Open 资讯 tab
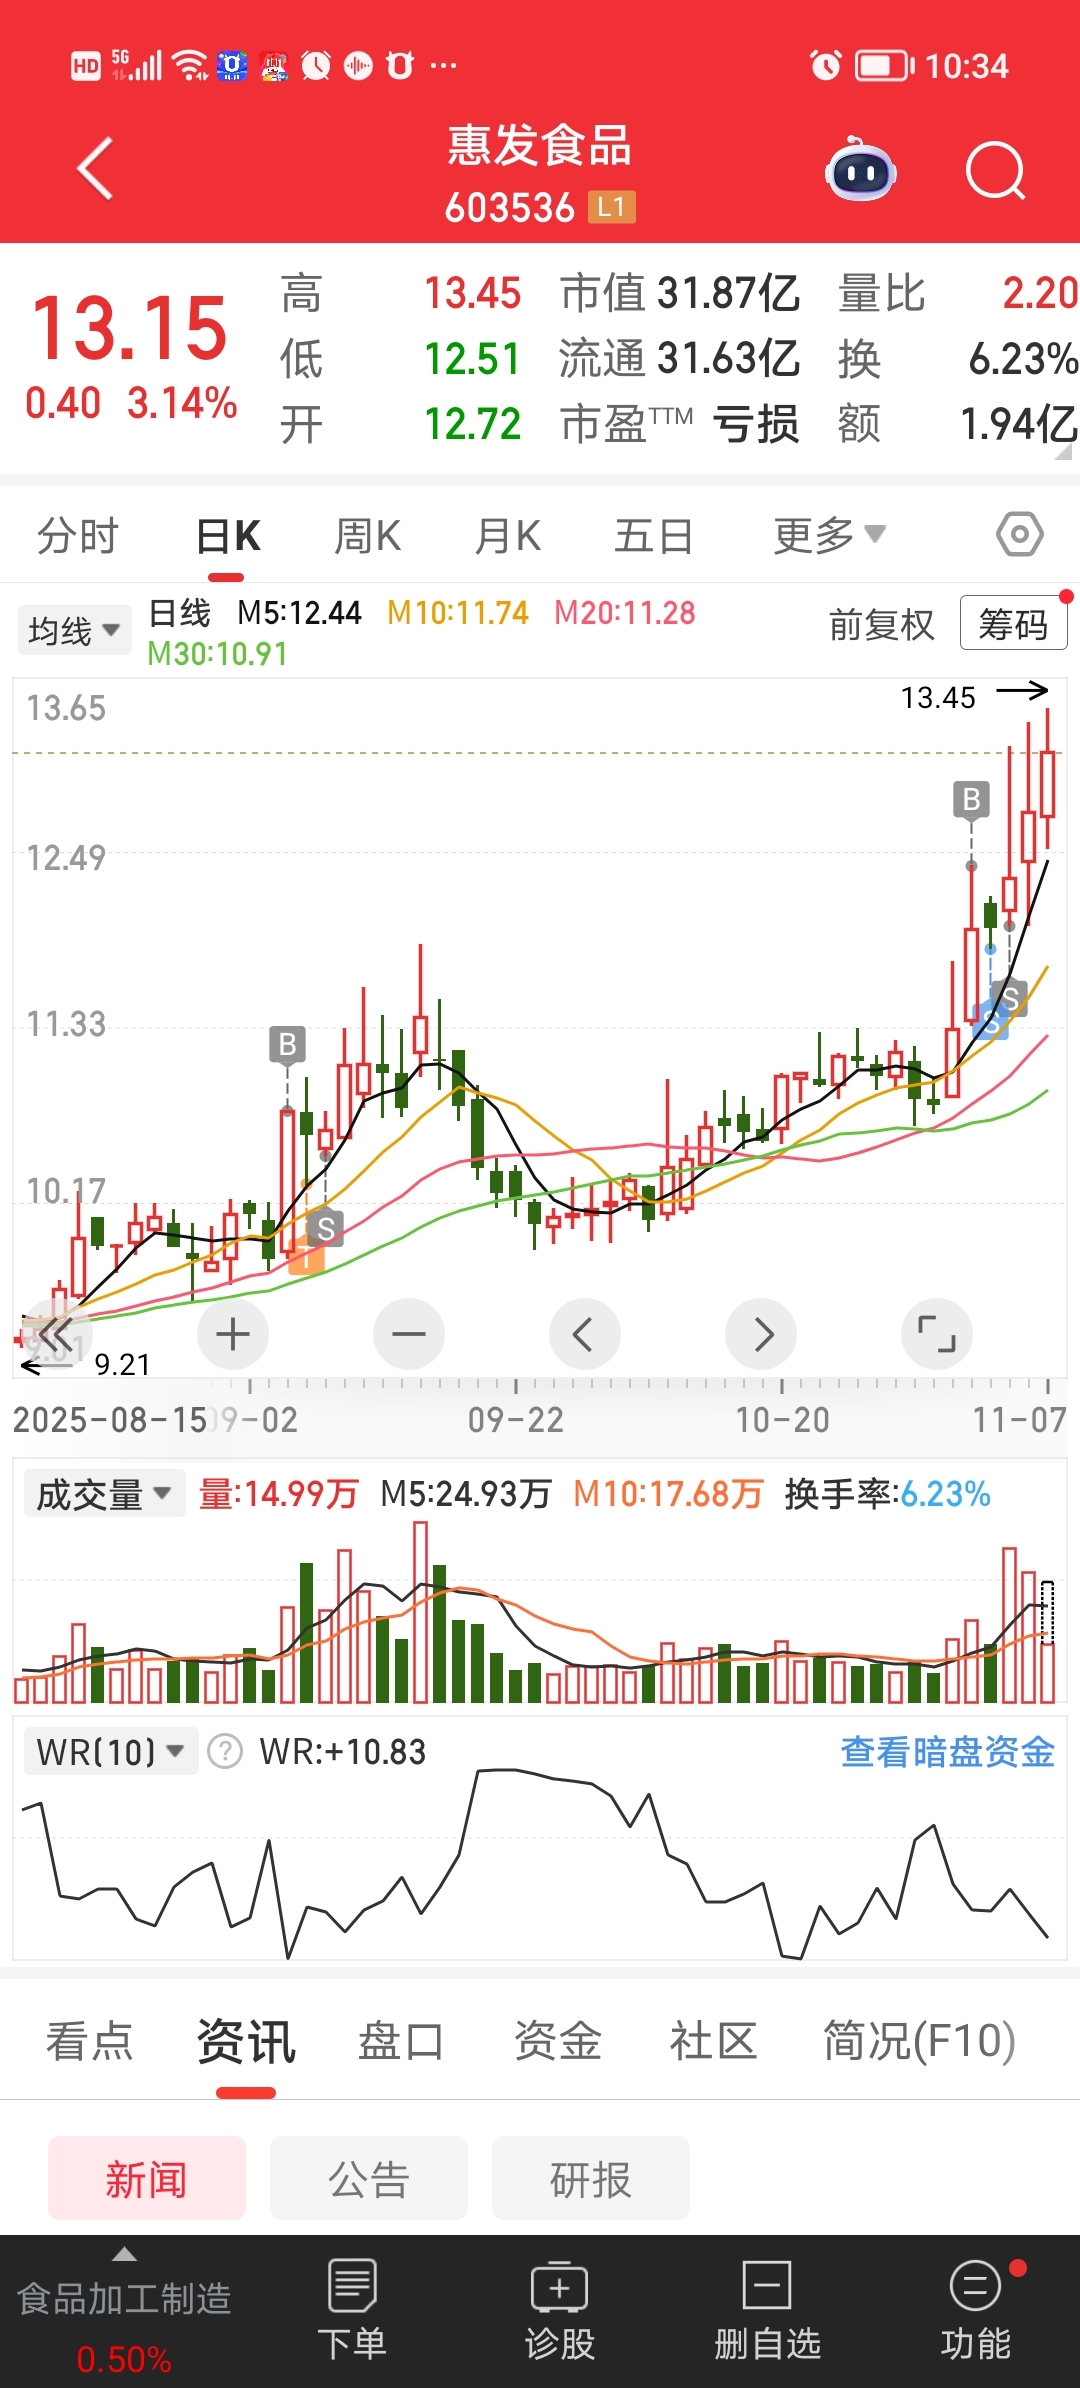The height and width of the screenshot is (2388, 1080). pyautogui.click(x=246, y=2041)
